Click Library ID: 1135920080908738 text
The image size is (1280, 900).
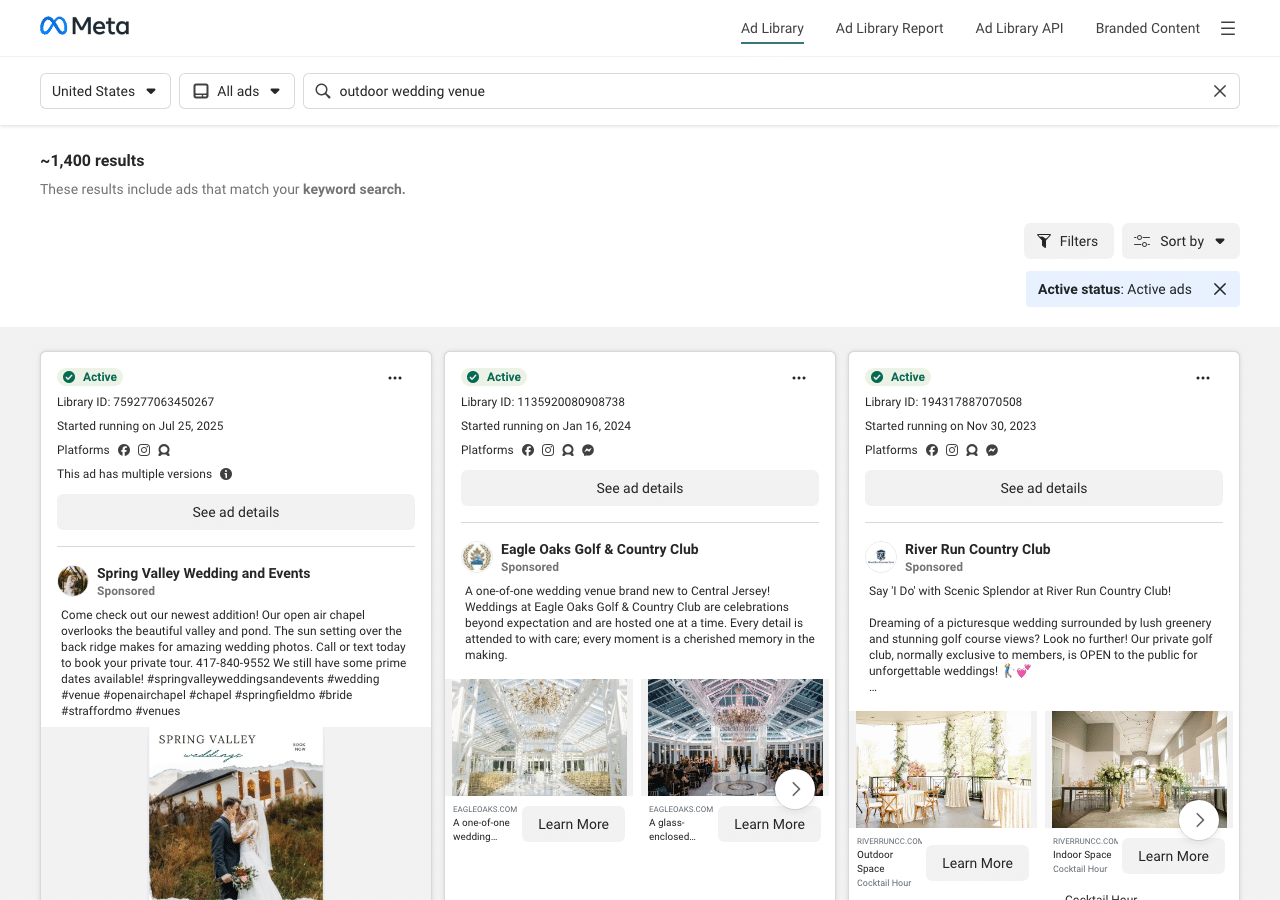pyautogui.click(x=543, y=402)
